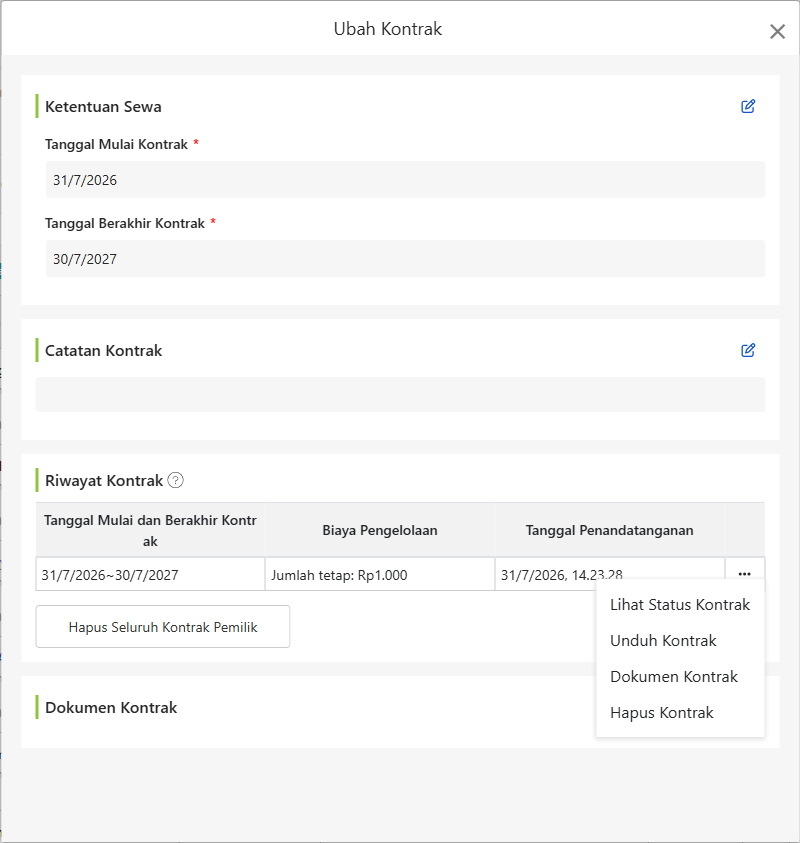Select the Jumlah tetap: Rp1.000 cell
The height and width of the screenshot is (843, 800).
tap(380, 575)
